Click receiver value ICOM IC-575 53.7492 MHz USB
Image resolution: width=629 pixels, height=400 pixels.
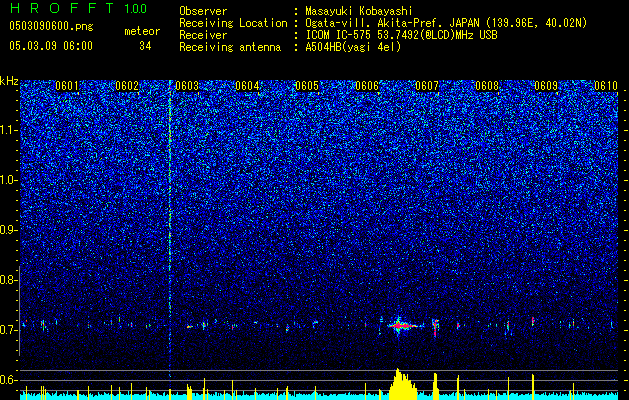[x=401, y=35]
